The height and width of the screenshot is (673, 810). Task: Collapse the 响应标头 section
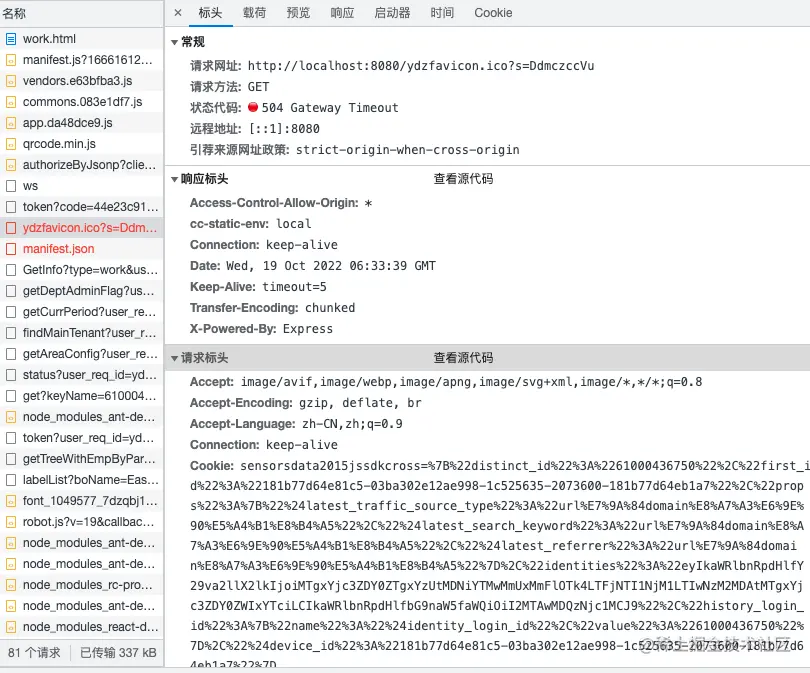(x=175, y=179)
